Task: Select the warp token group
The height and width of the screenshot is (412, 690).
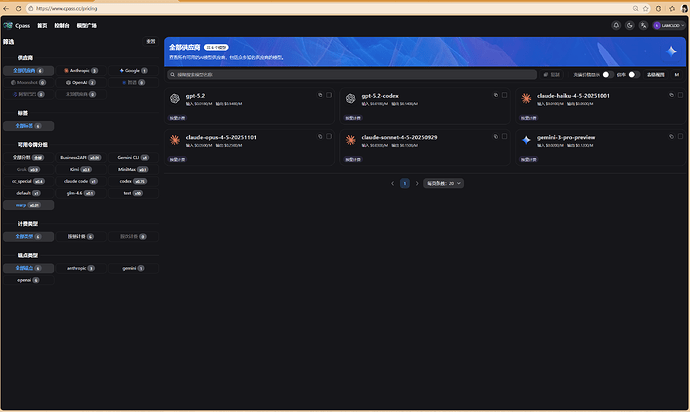Action: coord(29,205)
